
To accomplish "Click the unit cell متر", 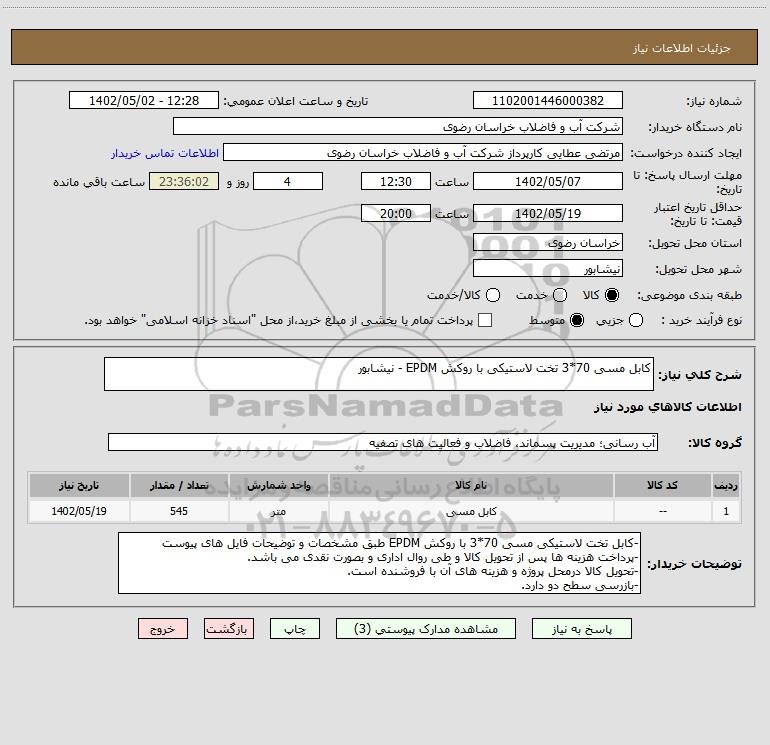I will coord(278,511).
